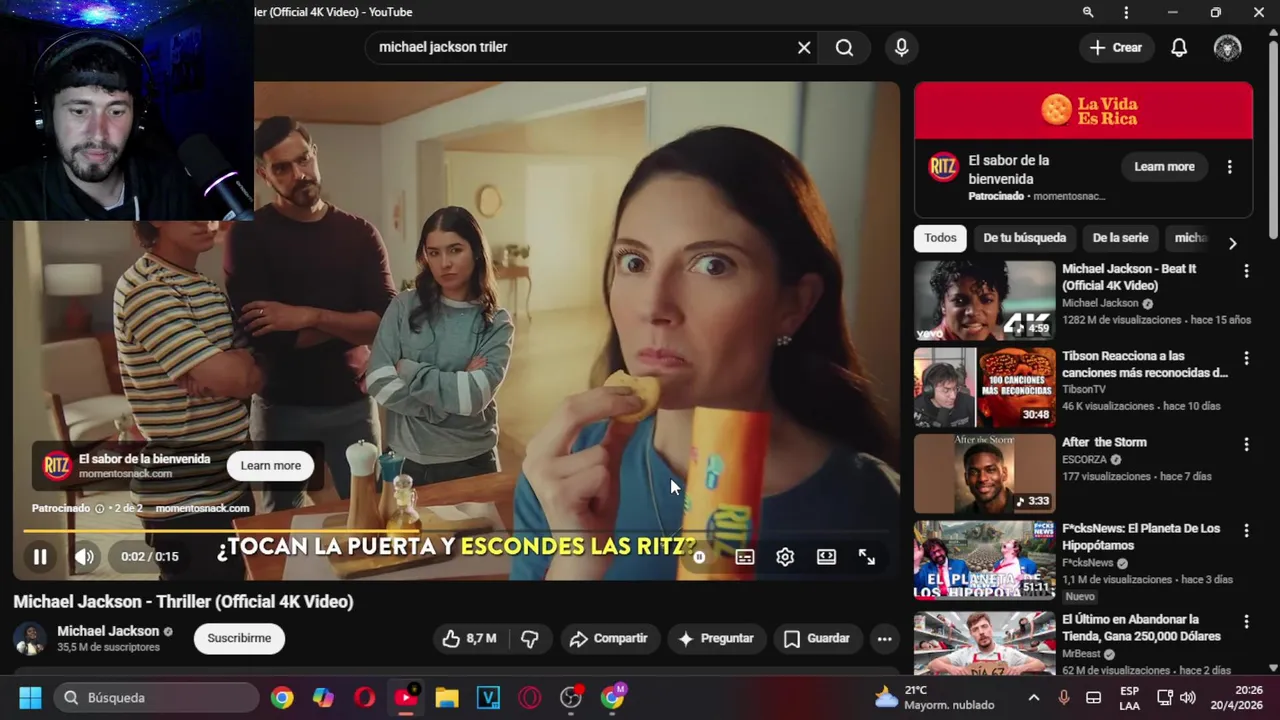Like the video with thumbs up 8,7 M

tap(470, 638)
